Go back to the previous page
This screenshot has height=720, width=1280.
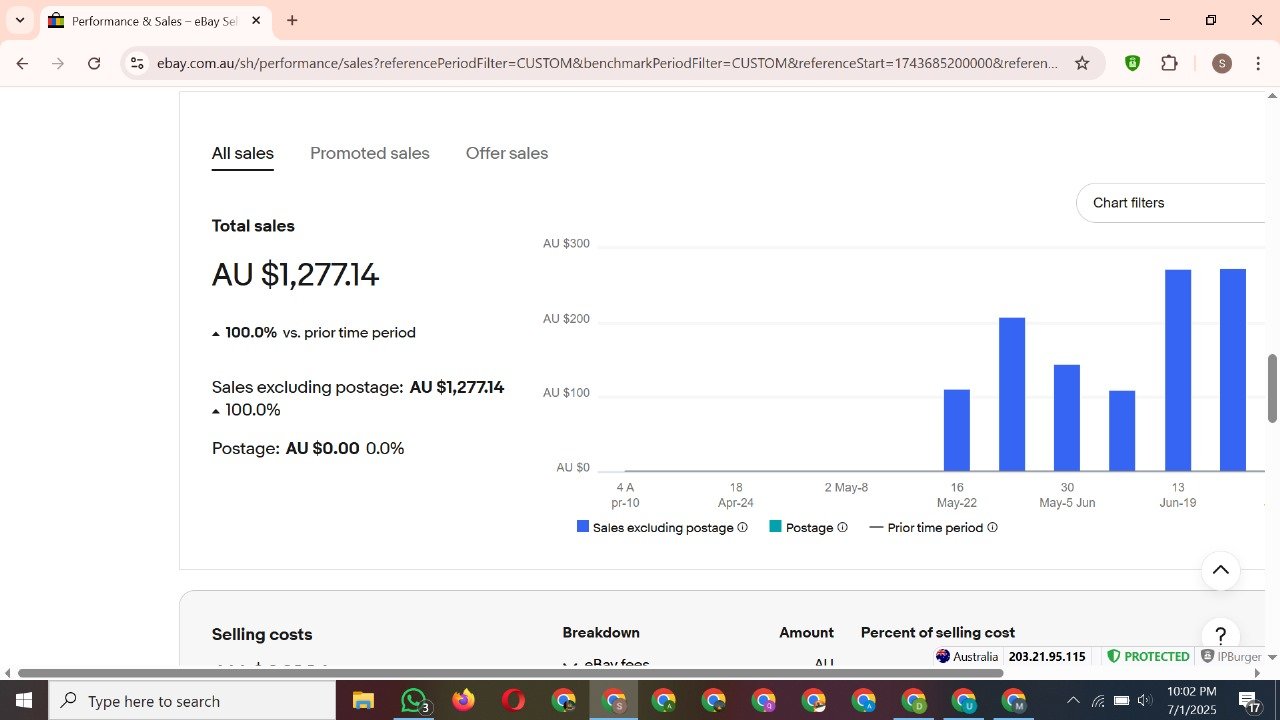pyautogui.click(x=22, y=63)
